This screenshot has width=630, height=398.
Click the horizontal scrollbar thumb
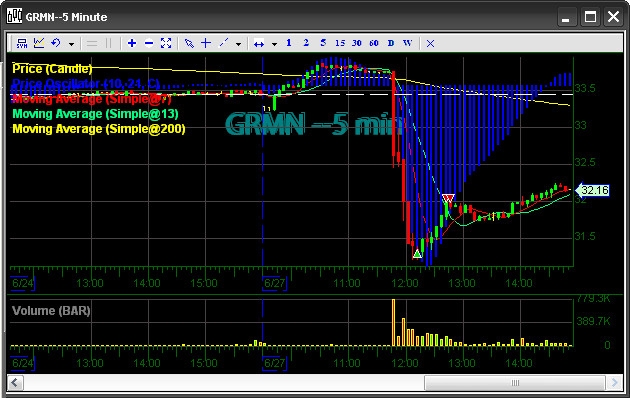click(x=515, y=383)
